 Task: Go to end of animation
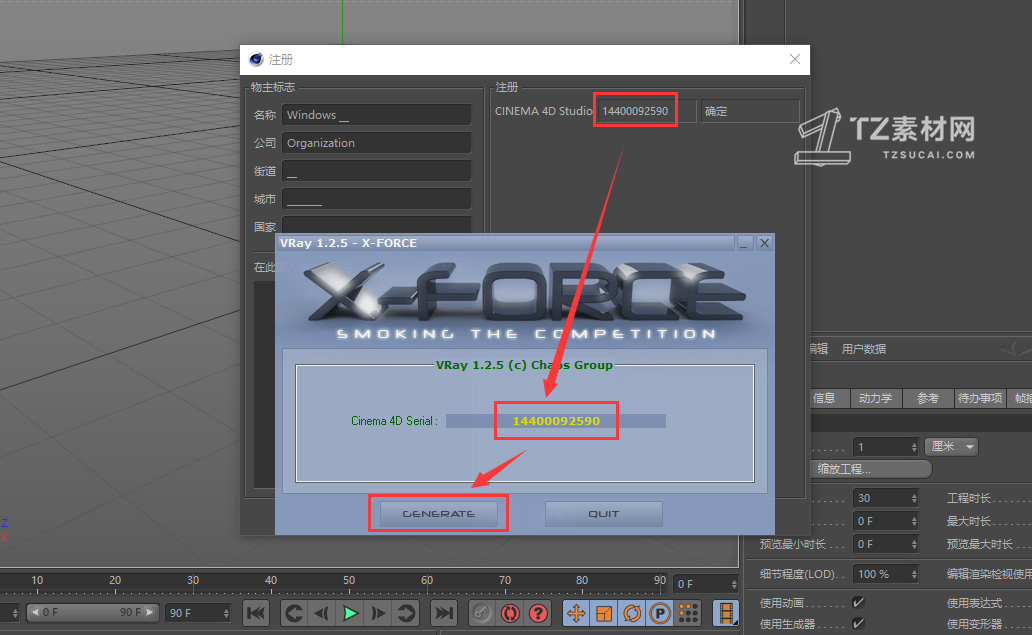click(444, 613)
